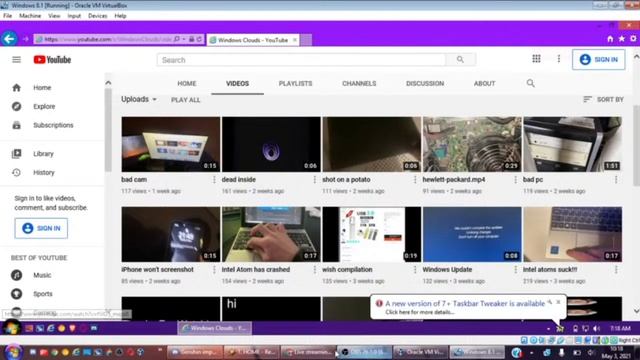Open the bad pc video thumbnail
This screenshot has width=640, height=360.
[x=573, y=144]
